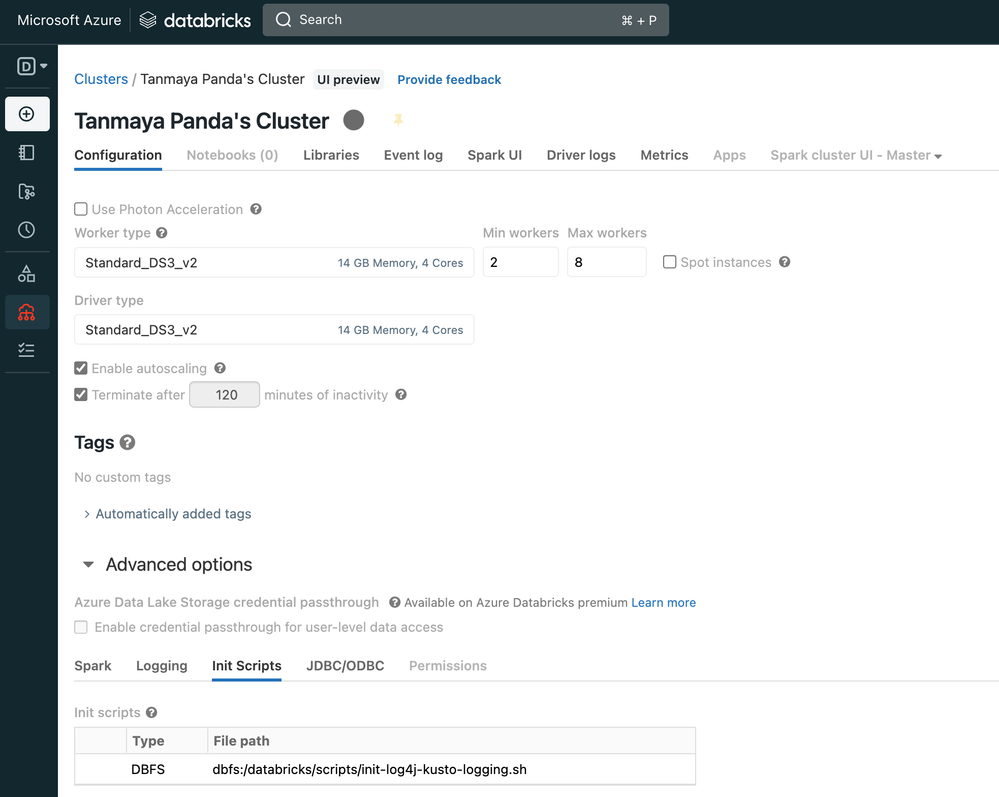Click the databricks logo

[x=195, y=20]
